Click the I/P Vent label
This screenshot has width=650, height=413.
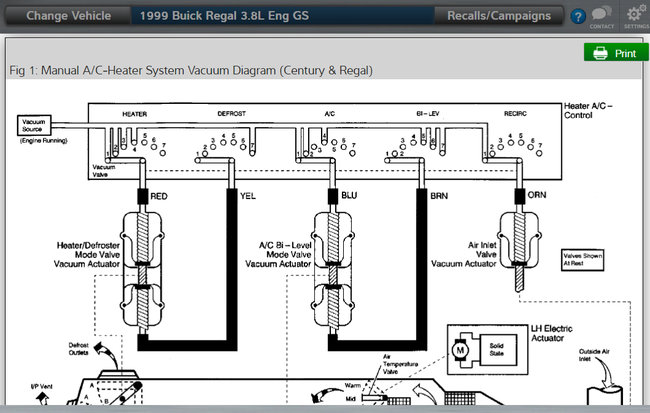point(41,386)
